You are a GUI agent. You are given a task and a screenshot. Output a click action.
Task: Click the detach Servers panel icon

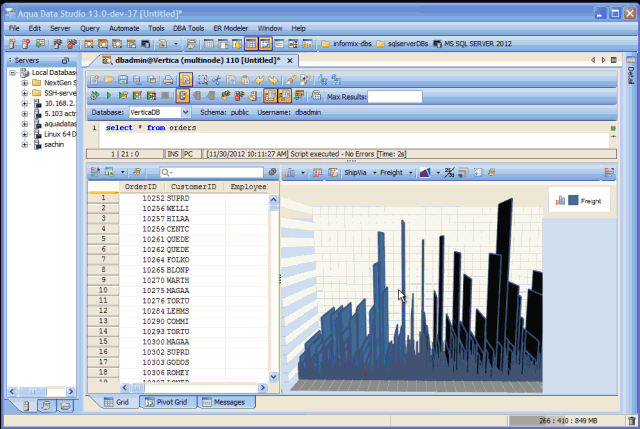65,60
